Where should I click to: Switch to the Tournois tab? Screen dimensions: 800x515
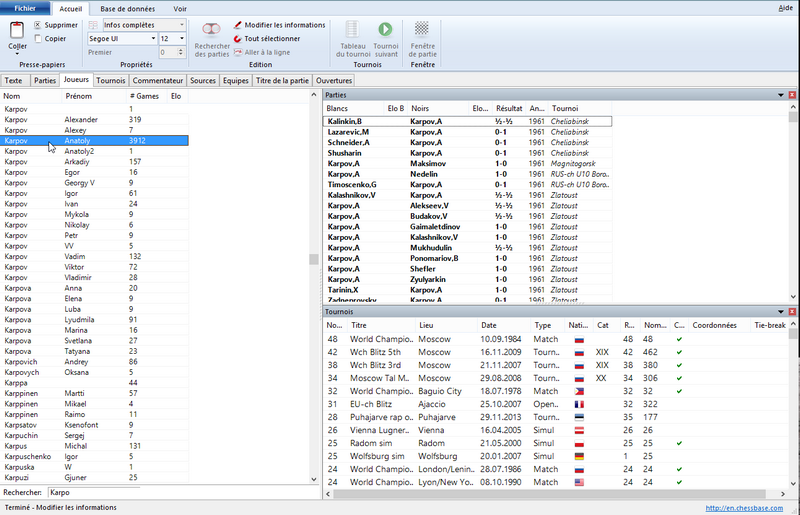point(111,80)
